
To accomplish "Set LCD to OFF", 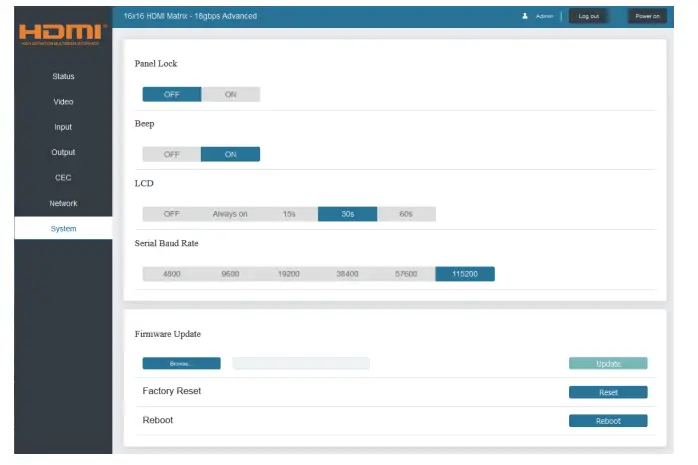I will (172, 214).
